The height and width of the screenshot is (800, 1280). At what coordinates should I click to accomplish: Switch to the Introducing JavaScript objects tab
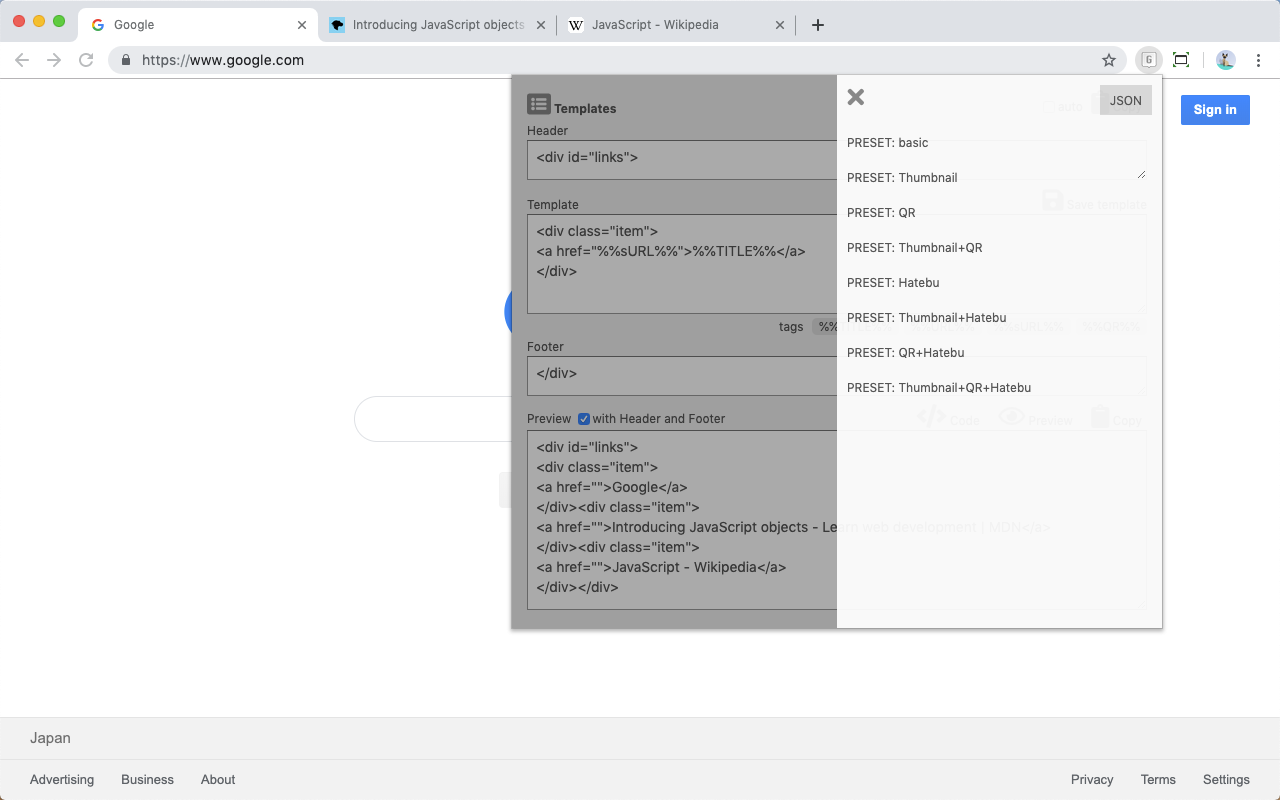tap(438, 25)
